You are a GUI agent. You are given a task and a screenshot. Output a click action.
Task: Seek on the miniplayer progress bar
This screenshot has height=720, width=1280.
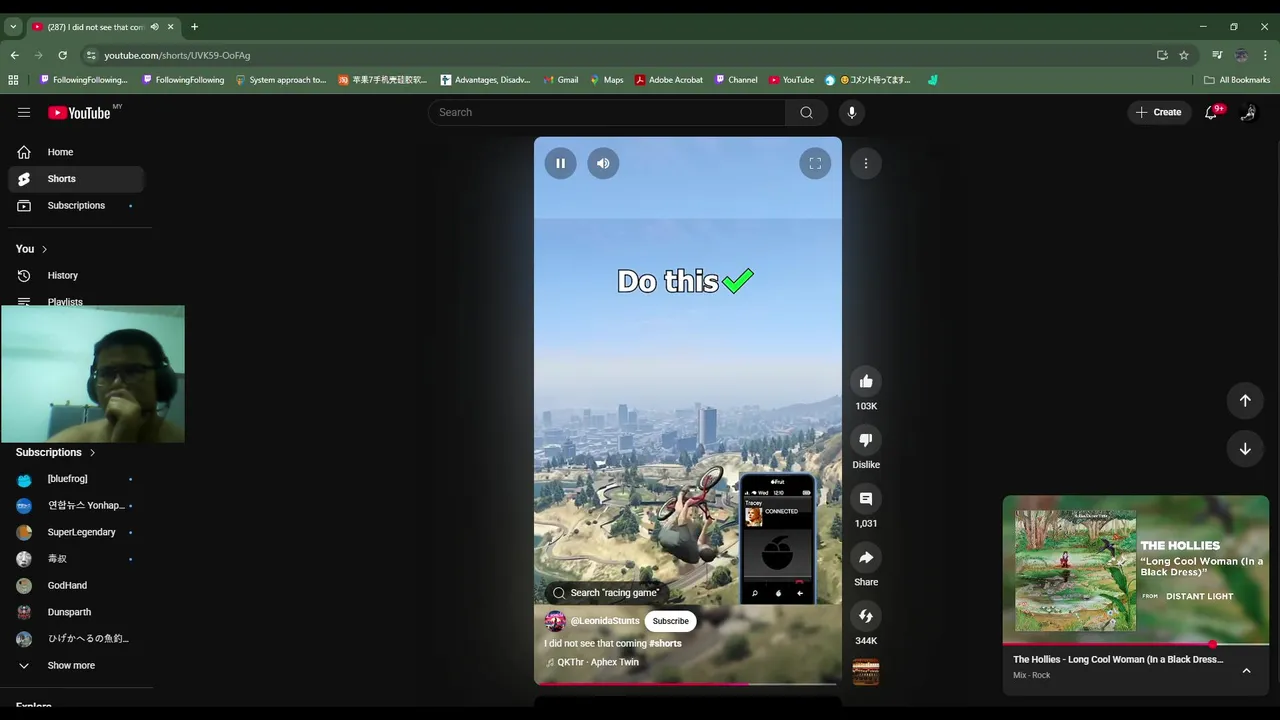click(1136, 644)
